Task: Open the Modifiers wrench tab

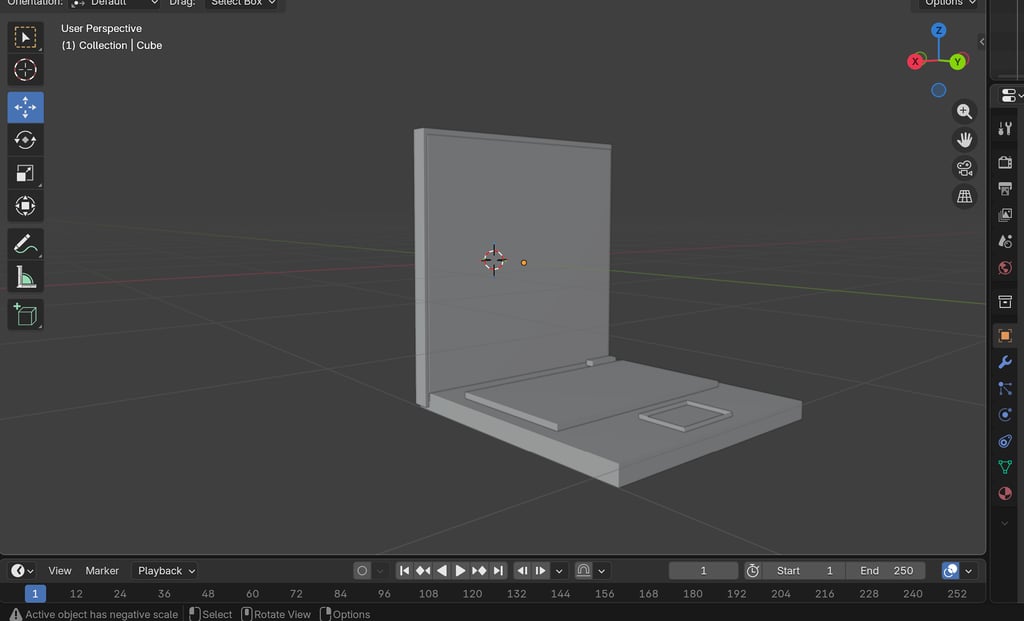Action: [1005, 362]
